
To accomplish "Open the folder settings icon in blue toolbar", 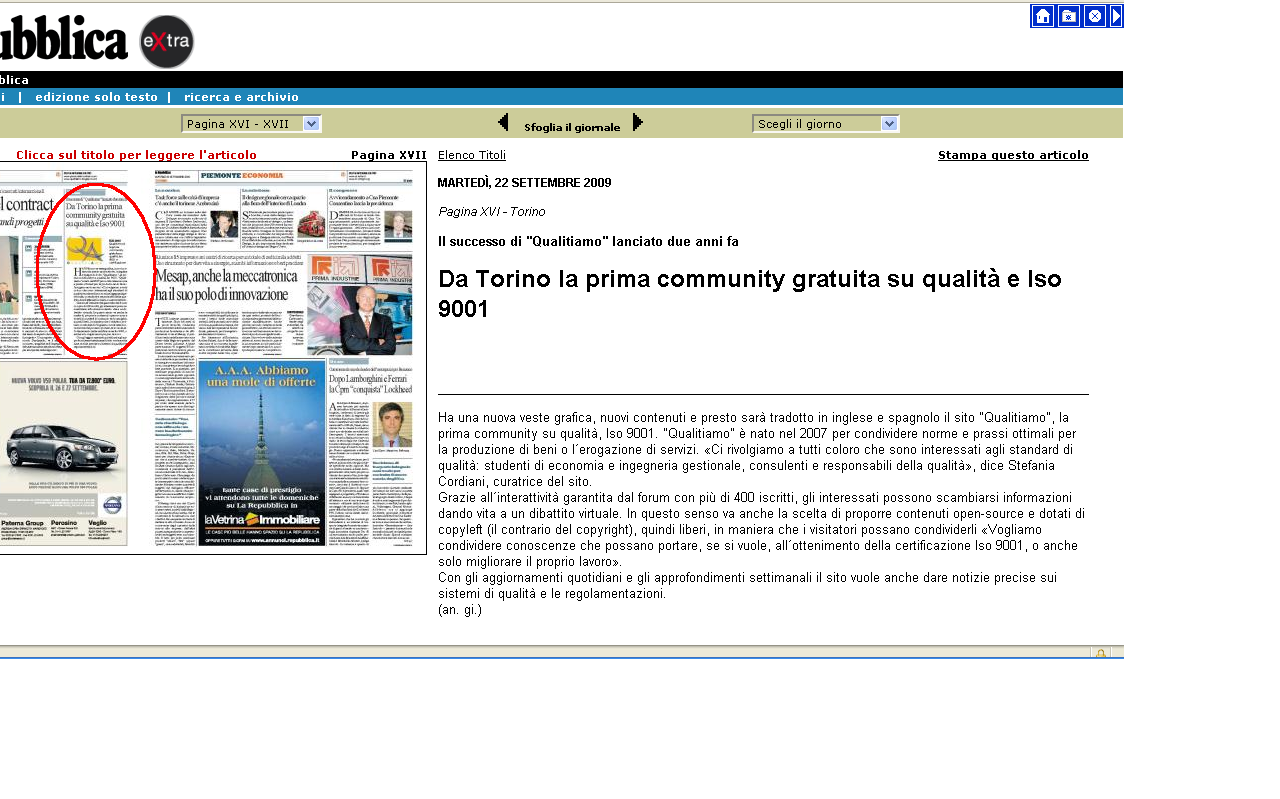I will [x=1069, y=16].
